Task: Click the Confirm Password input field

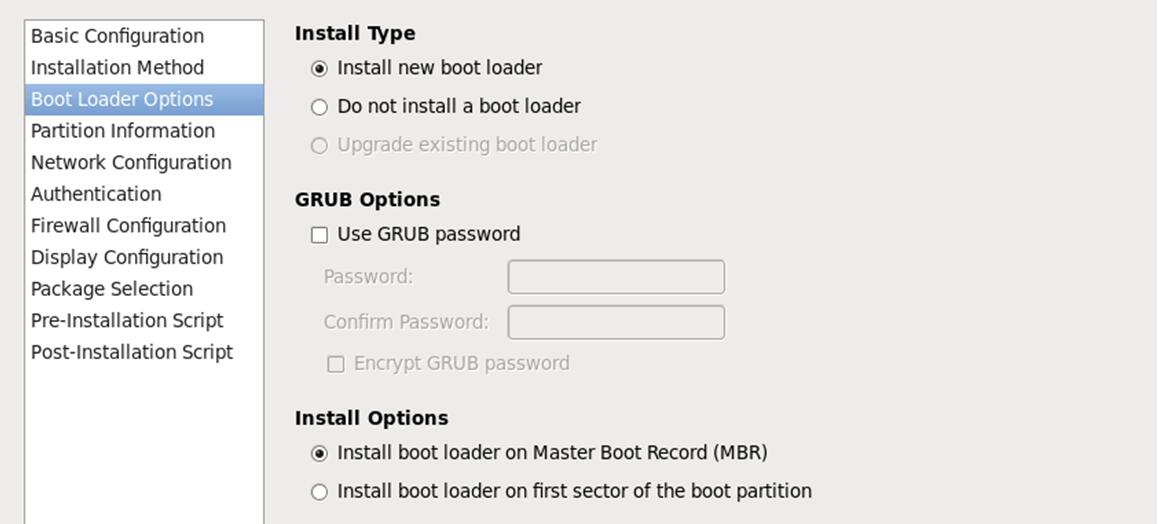Action: coord(616,322)
